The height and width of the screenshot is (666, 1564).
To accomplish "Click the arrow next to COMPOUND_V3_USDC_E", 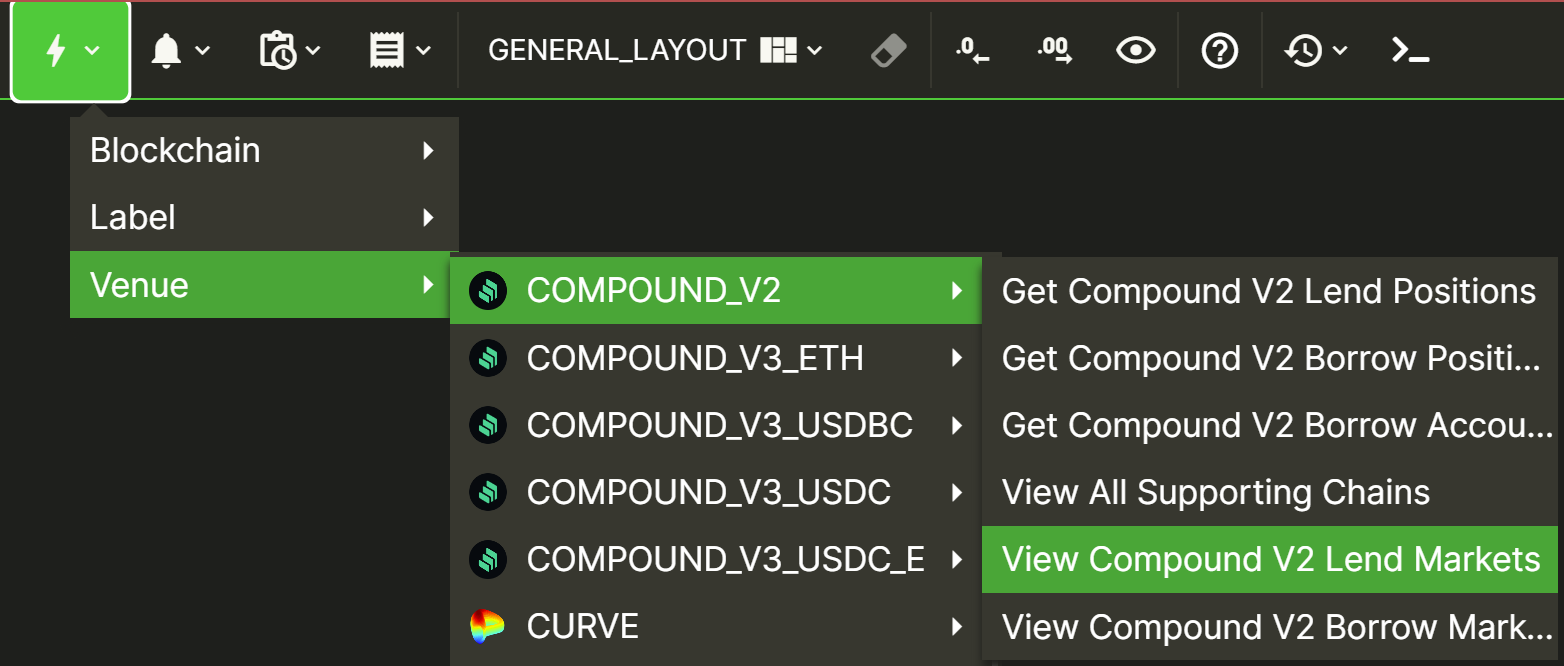I will [957, 559].
